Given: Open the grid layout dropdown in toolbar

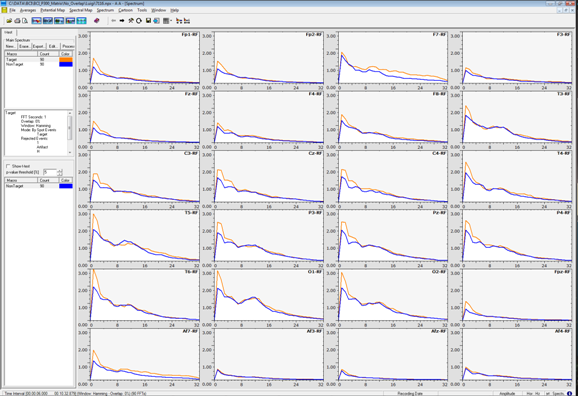Looking at the screenshot, I should coord(167,21).
